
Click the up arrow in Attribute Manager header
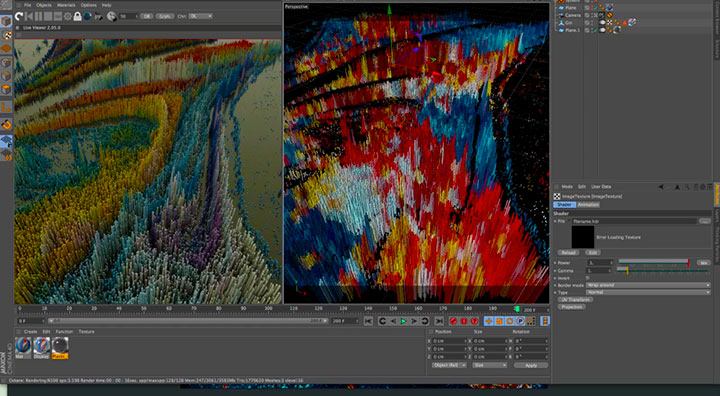pyautogui.click(x=677, y=187)
